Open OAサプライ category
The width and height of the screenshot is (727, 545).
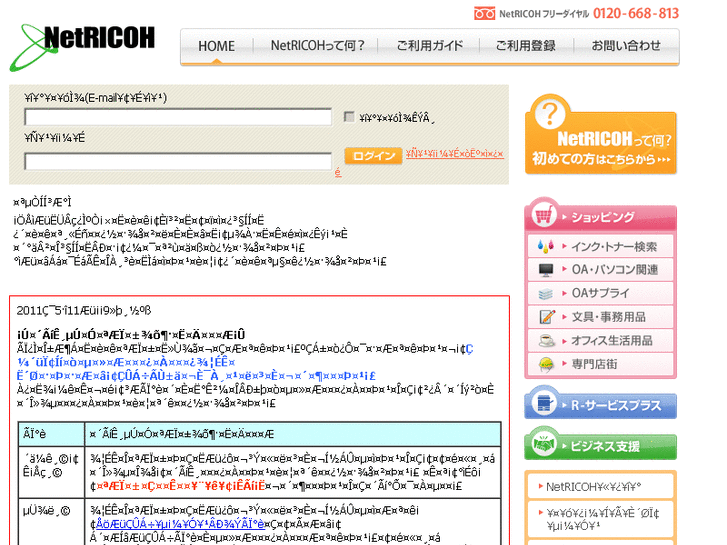[601, 294]
